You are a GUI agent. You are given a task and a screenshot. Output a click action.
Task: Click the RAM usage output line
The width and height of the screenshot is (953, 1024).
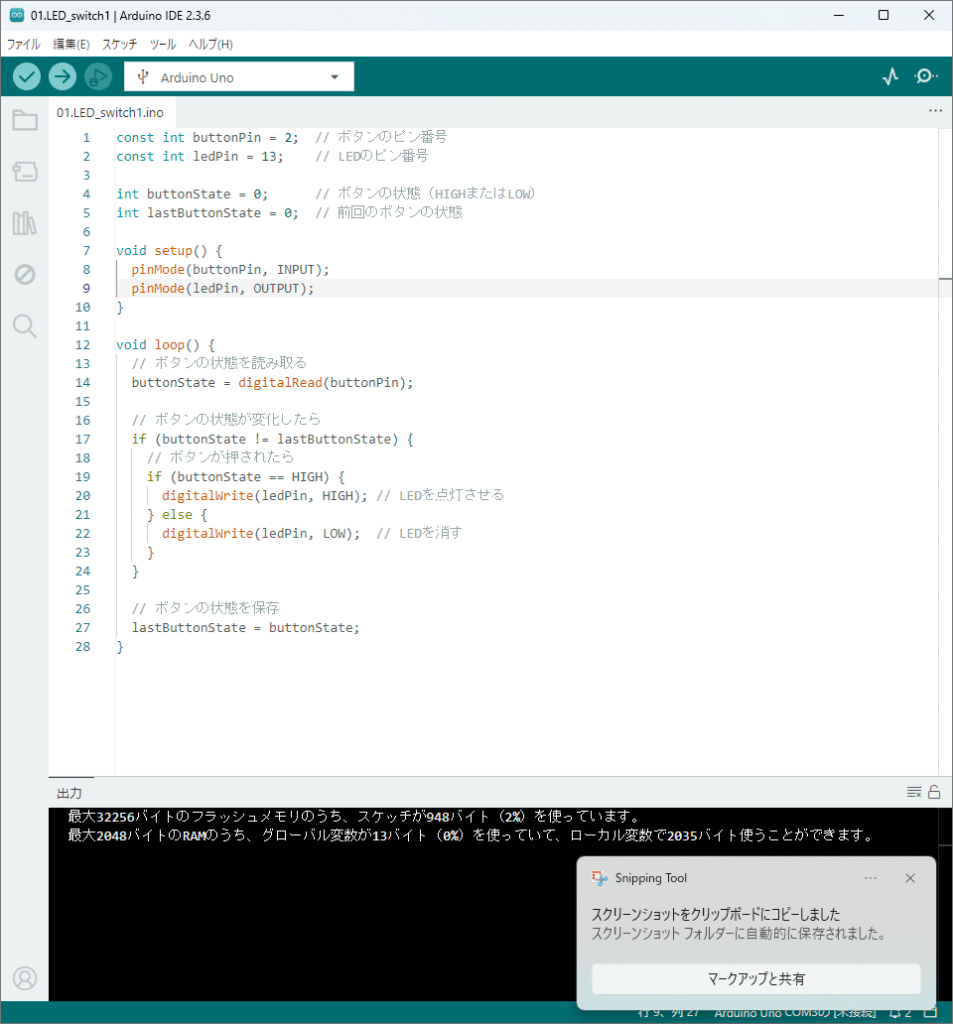(471, 835)
